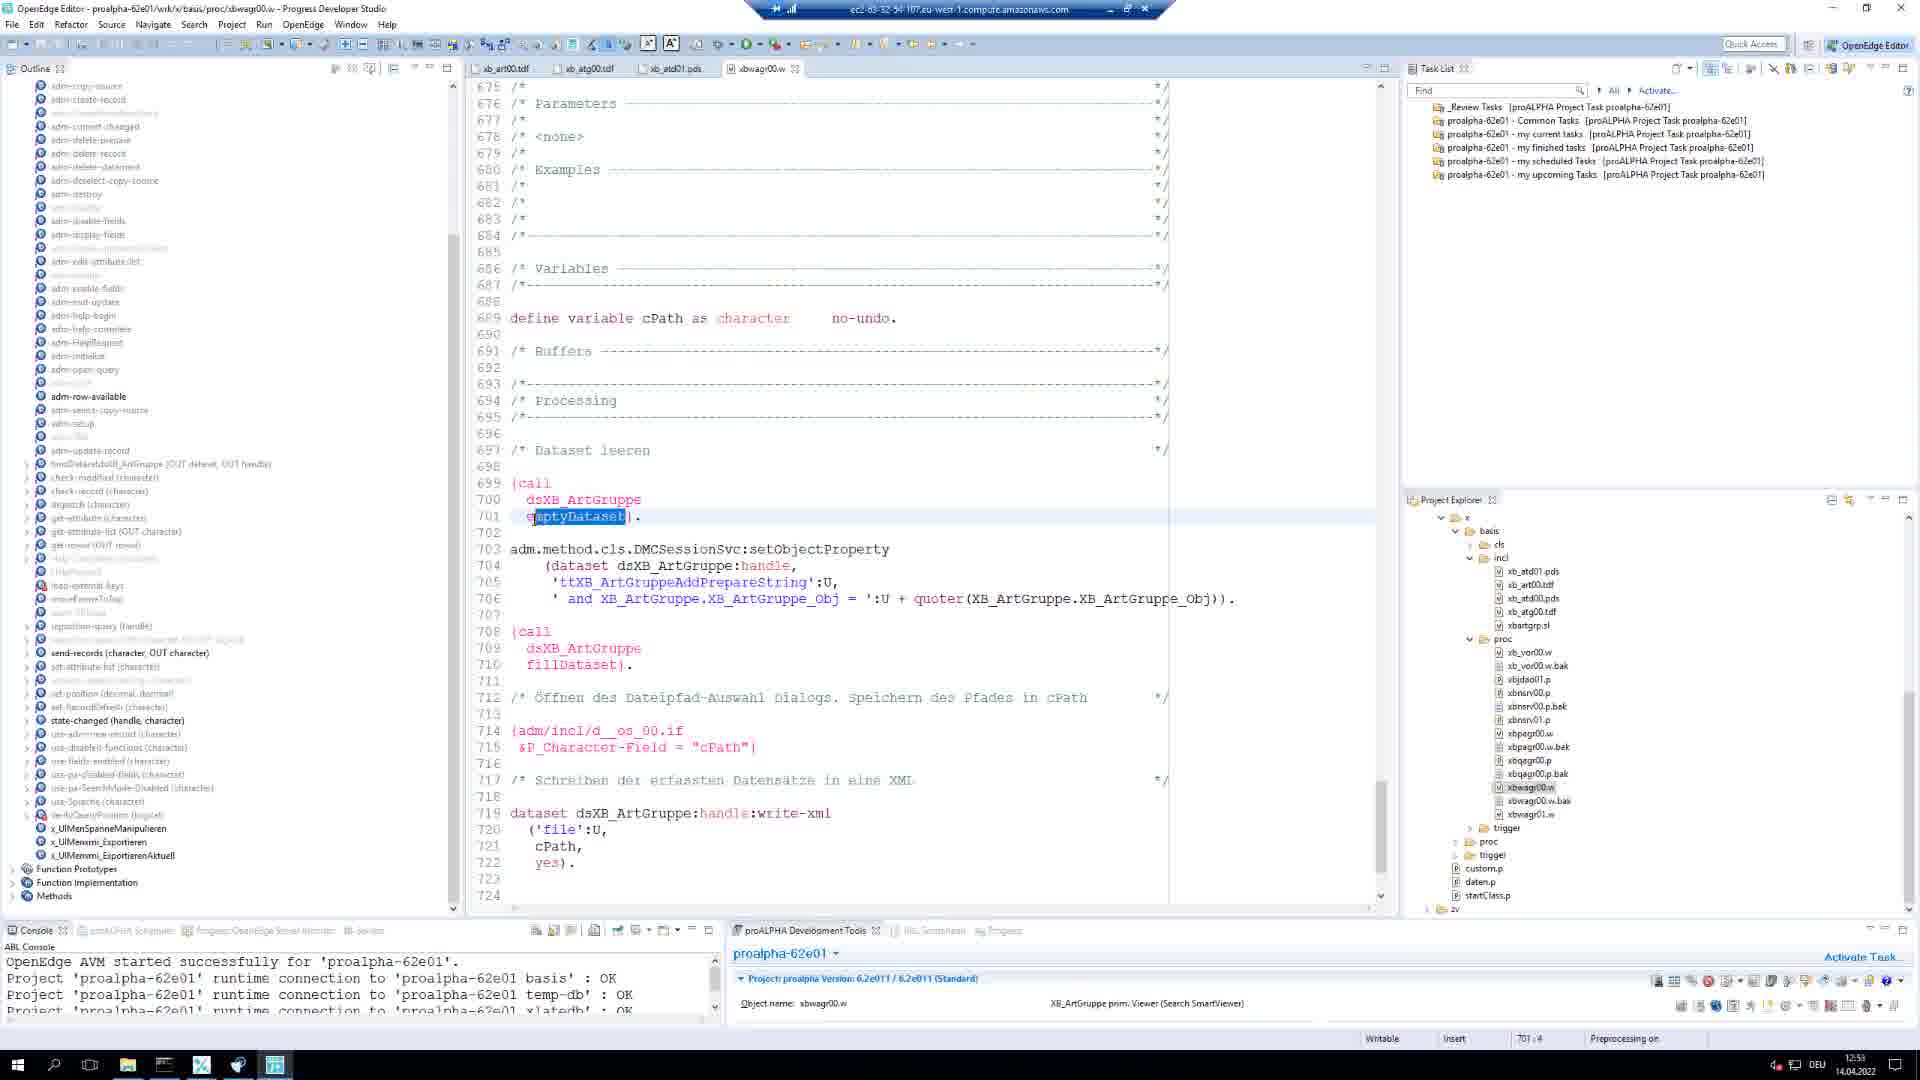Image resolution: width=1920 pixels, height=1080 pixels.
Task: Select xbnsrv00.p file in Project Explorer
Action: pos(1529,693)
